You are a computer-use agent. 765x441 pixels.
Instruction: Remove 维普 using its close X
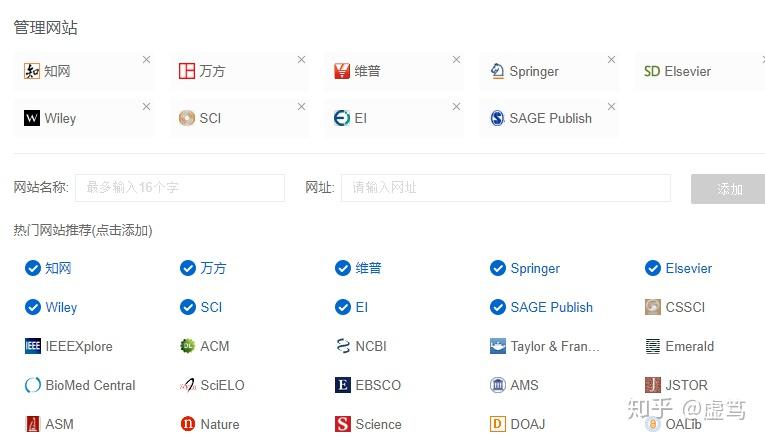(x=456, y=60)
